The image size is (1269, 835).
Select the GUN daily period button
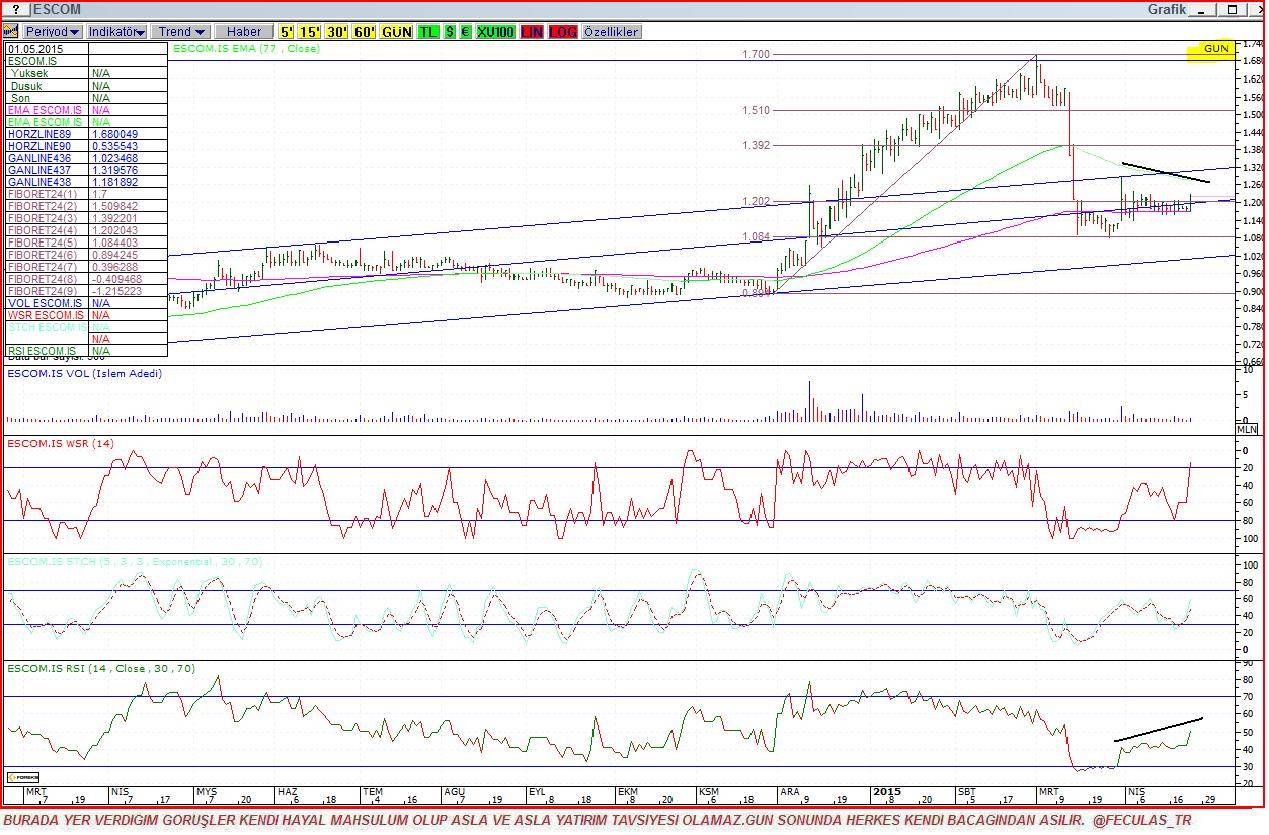click(x=397, y=32)
